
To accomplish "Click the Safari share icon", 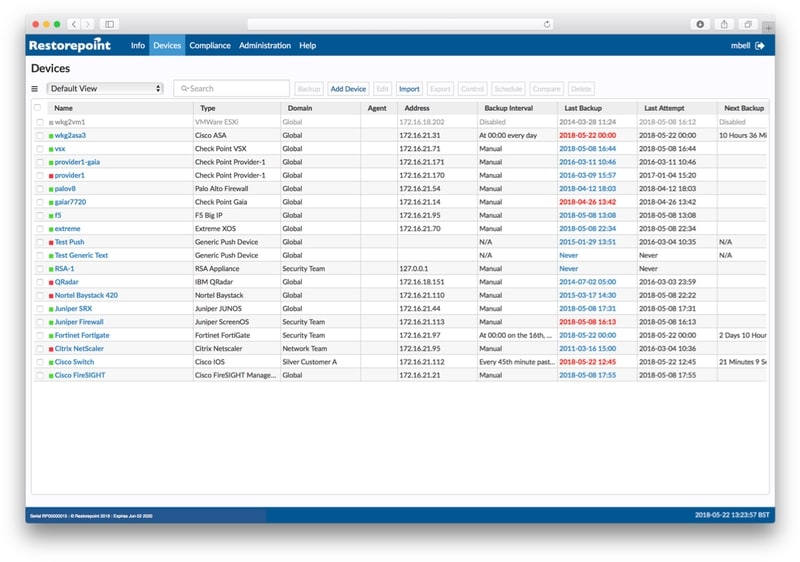I will click(724, 24).
